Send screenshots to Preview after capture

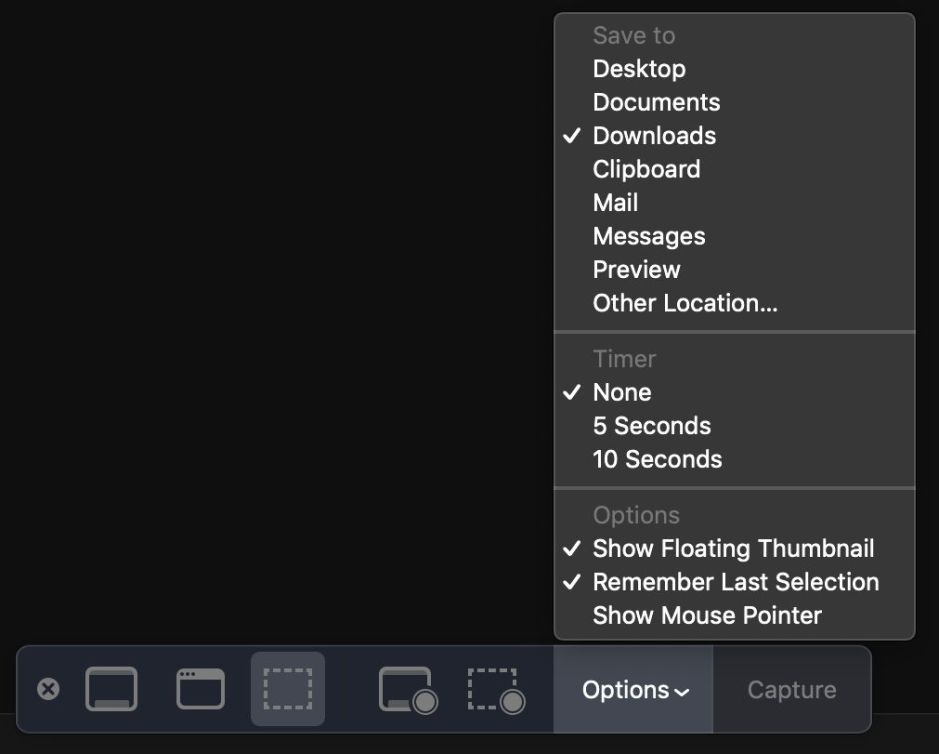637,268
